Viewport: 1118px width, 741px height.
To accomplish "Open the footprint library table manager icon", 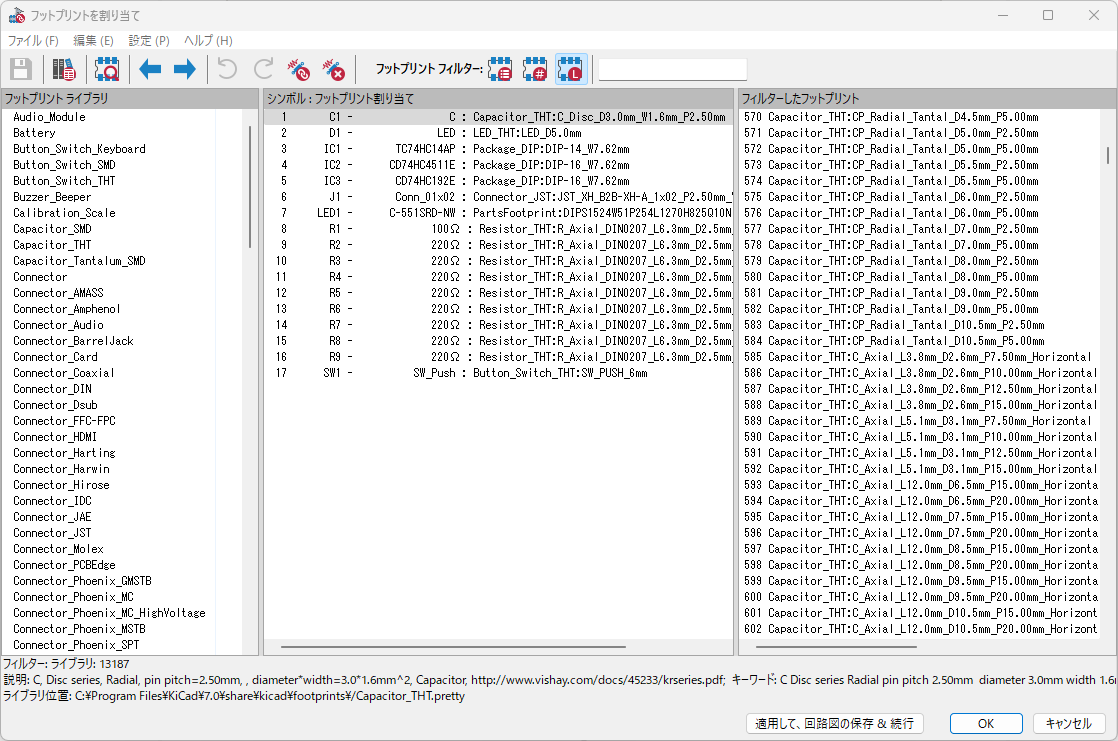I will tap(64, 69).
